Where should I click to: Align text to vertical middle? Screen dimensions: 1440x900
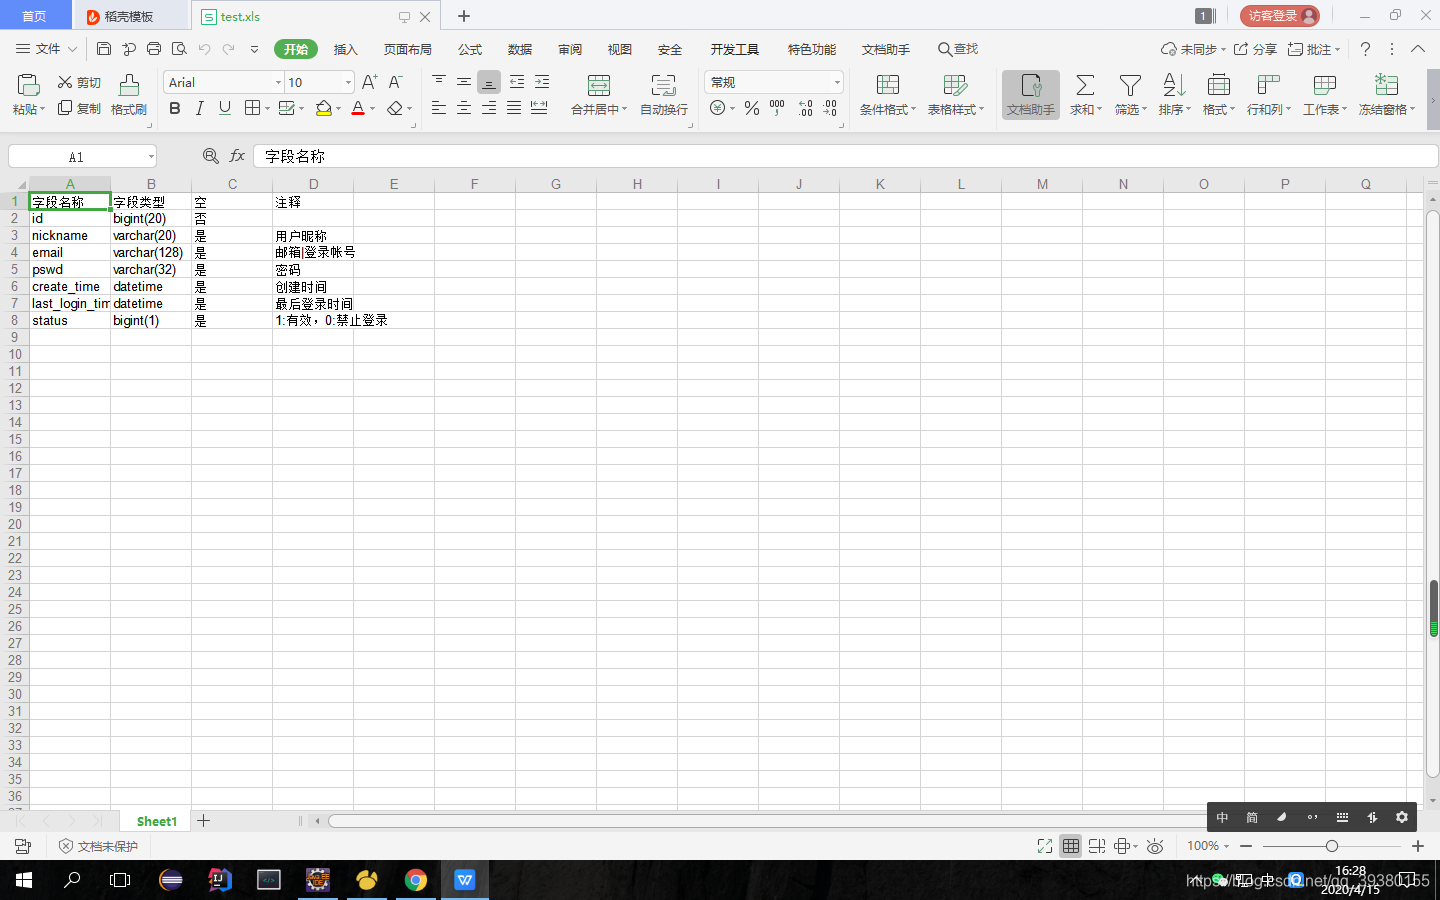(464, 82)
